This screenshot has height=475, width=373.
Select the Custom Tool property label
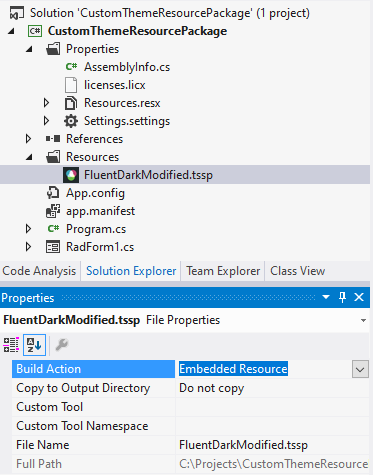[50, 407]
